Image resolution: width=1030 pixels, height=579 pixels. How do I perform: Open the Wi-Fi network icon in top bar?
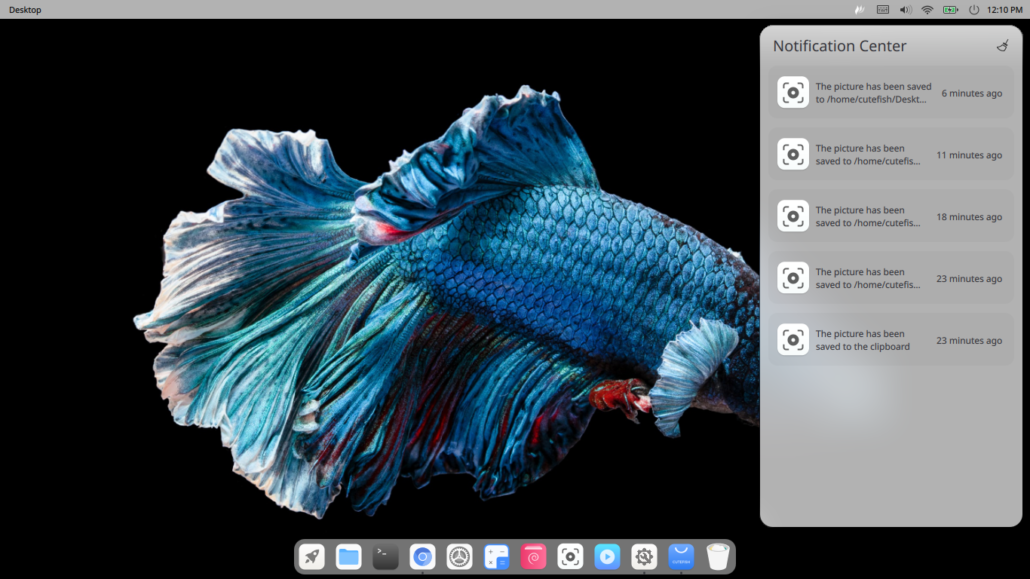(x=928, y=10)
